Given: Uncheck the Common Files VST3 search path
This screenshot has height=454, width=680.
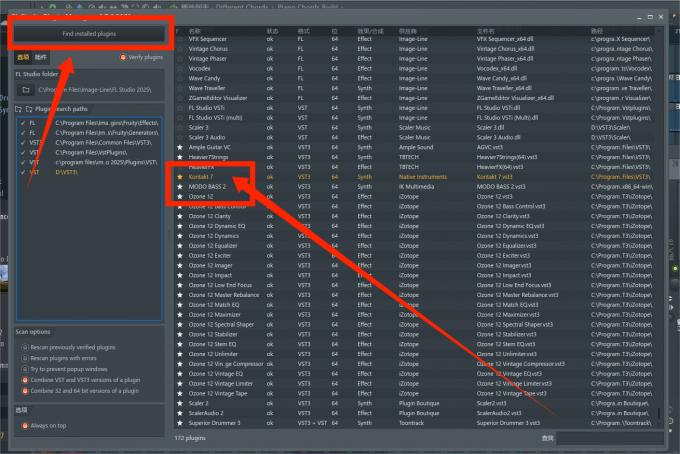Looking at the screenshot, I should pos(23,143).
